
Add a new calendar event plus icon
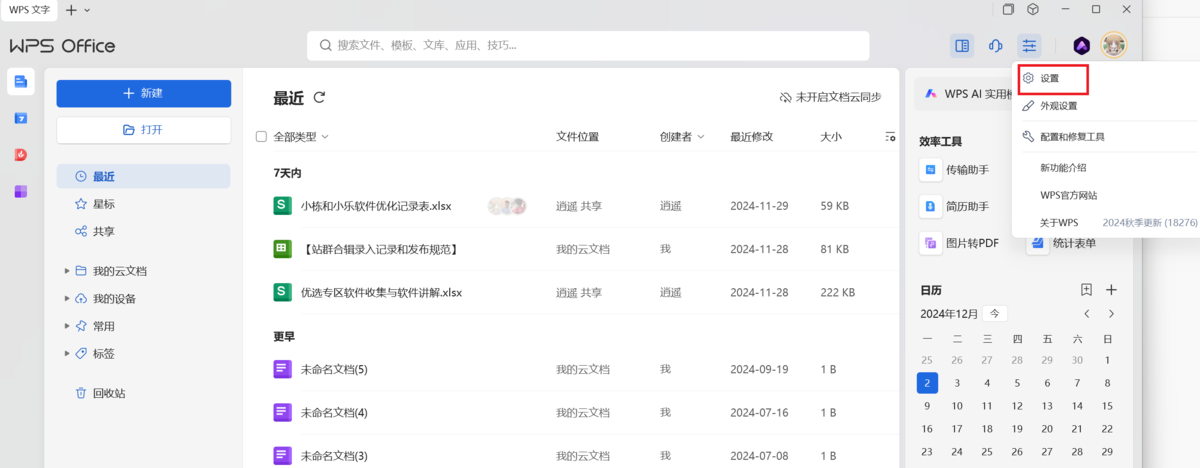click(1111, 290)
